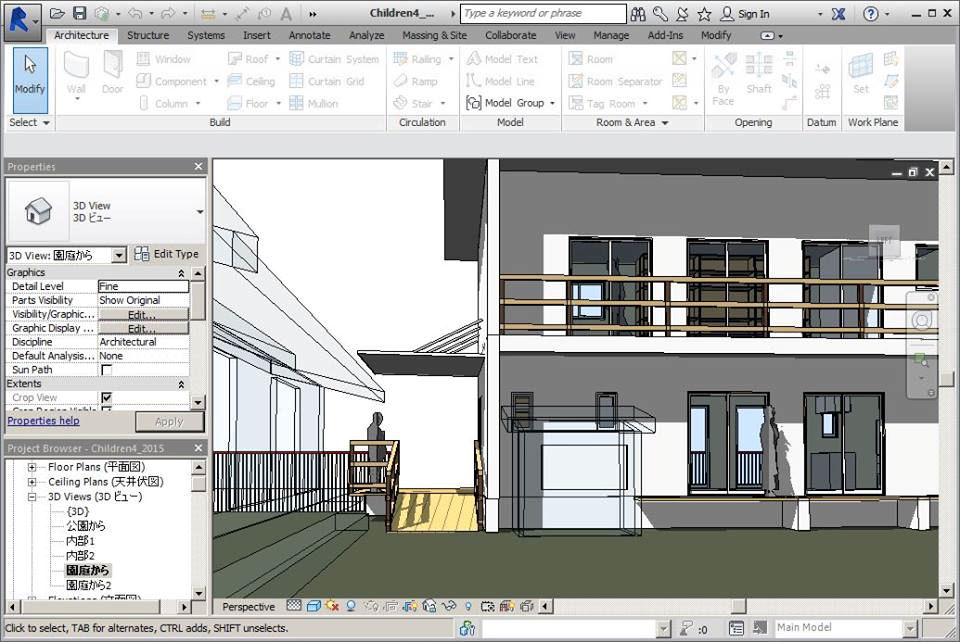Expand the Floor Plans tree node
This screenshot has width=960, height=642.
[32, 467]
